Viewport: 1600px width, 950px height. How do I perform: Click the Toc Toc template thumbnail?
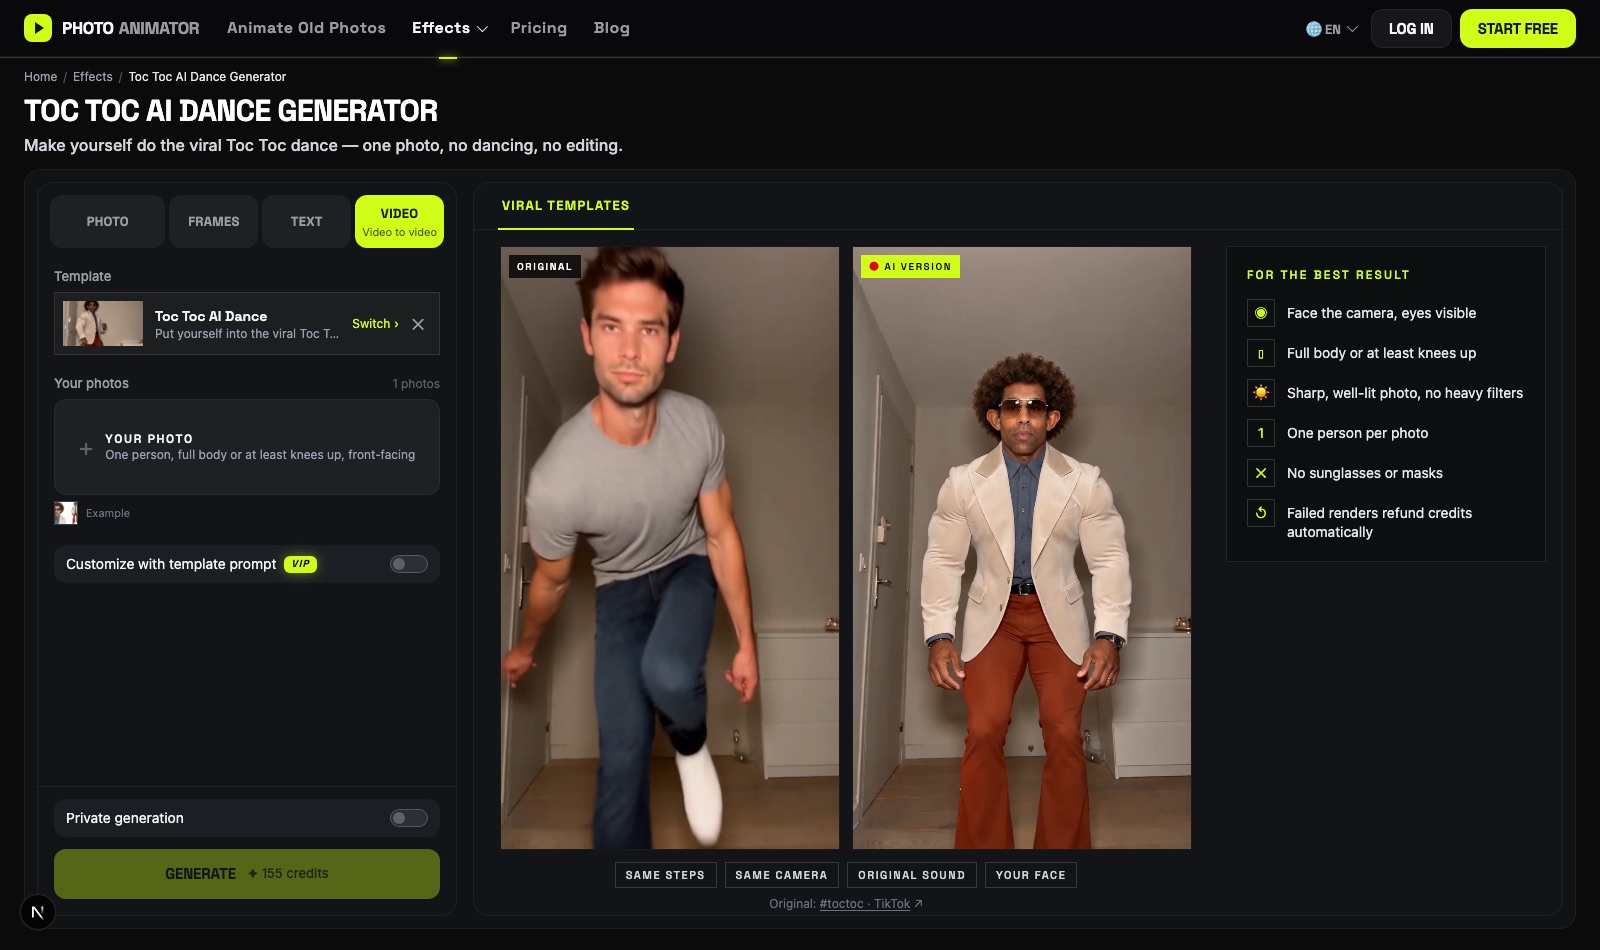tap(103, 323)
